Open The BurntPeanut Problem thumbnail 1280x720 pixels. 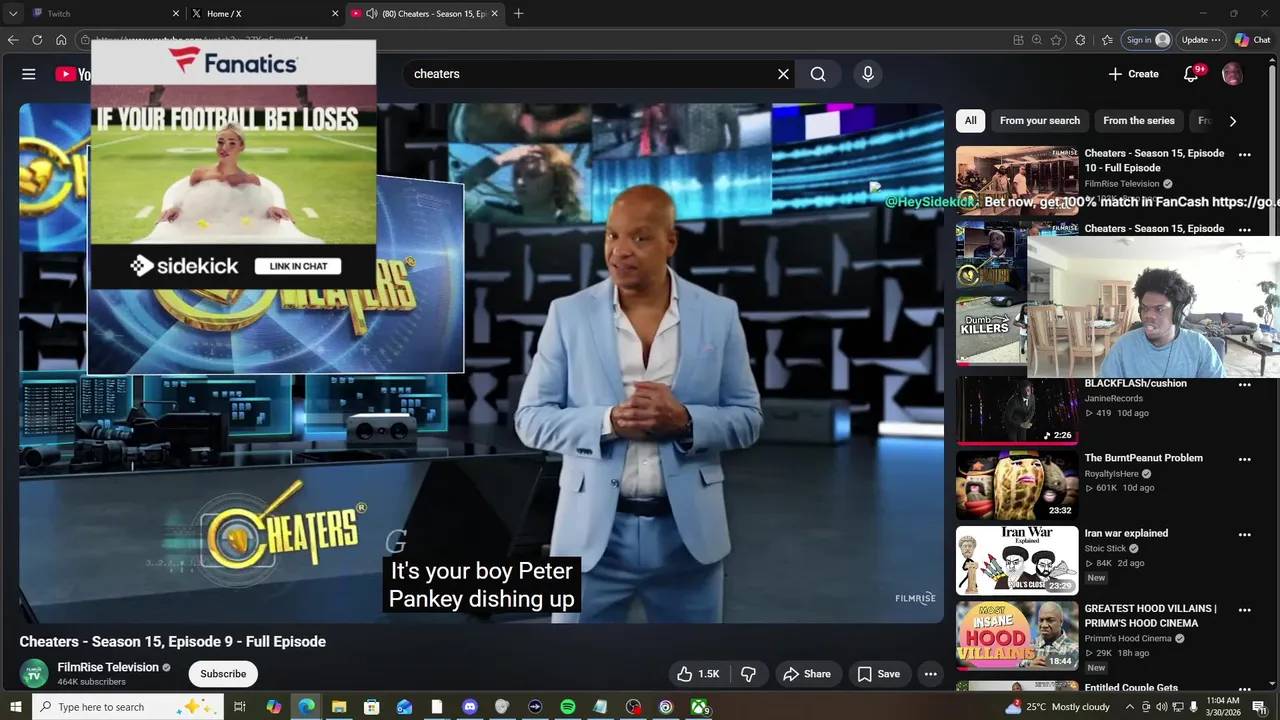[1017, 485]
